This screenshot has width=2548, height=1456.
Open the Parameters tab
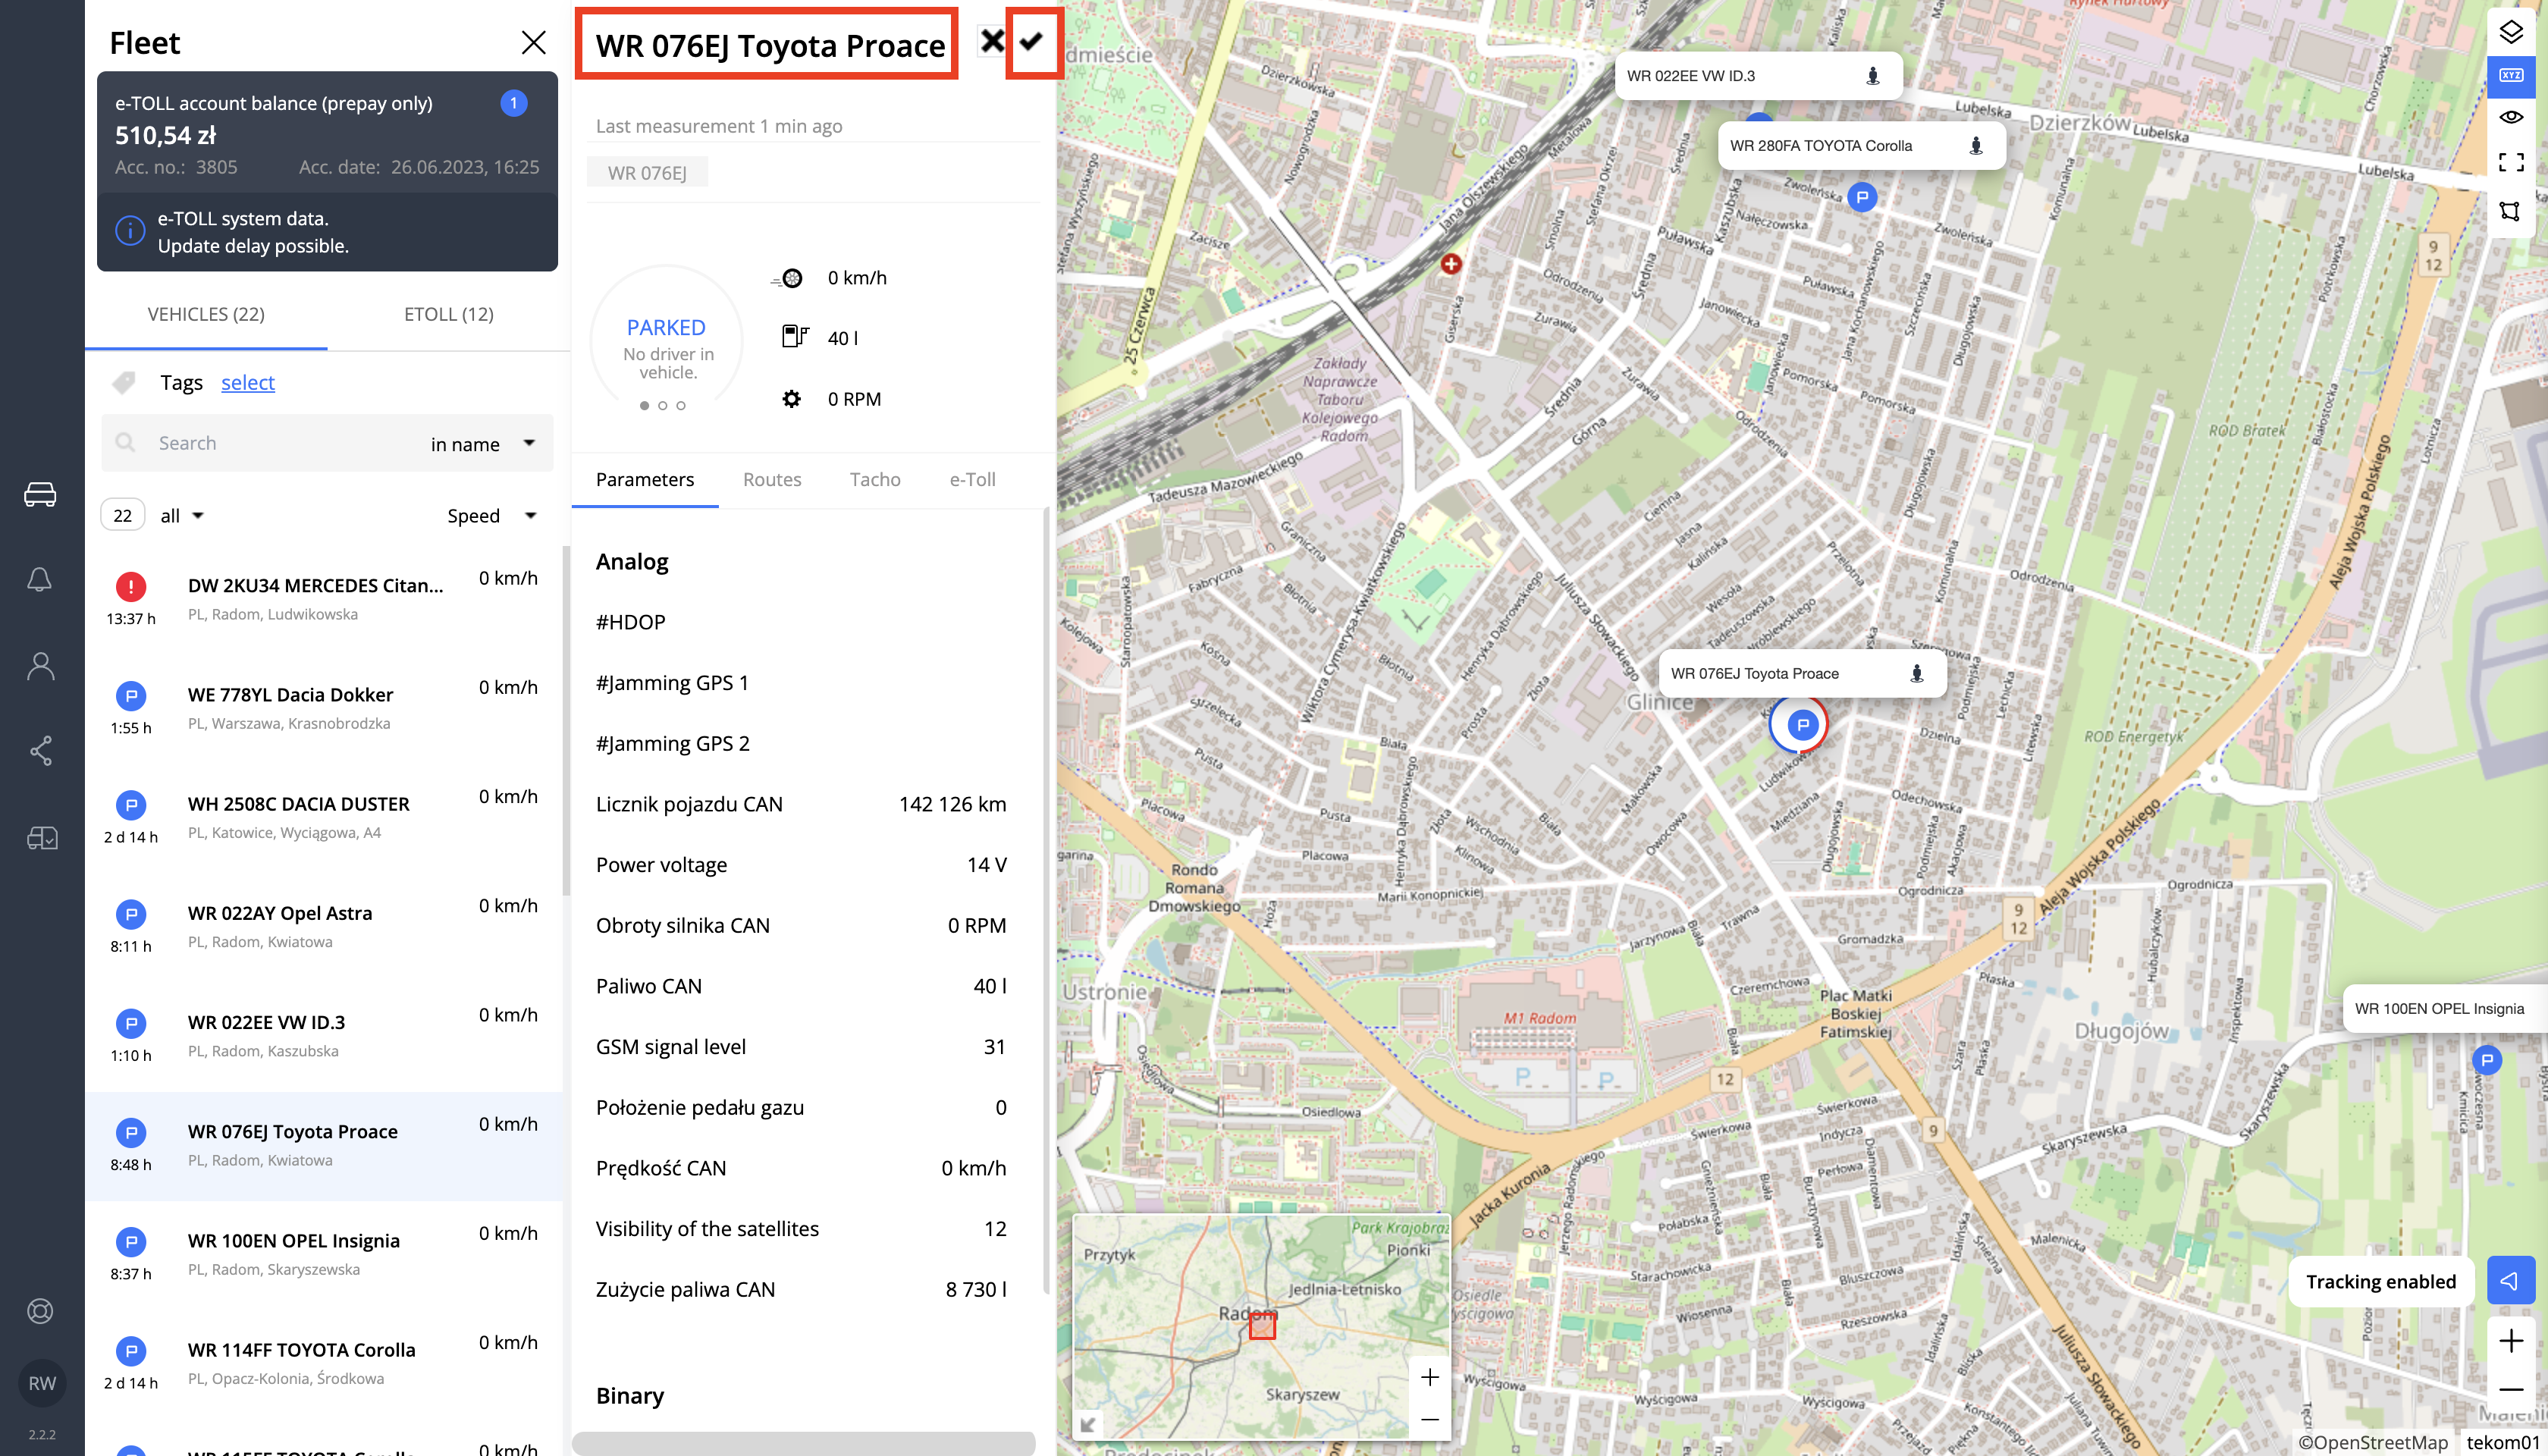(645, 479)
